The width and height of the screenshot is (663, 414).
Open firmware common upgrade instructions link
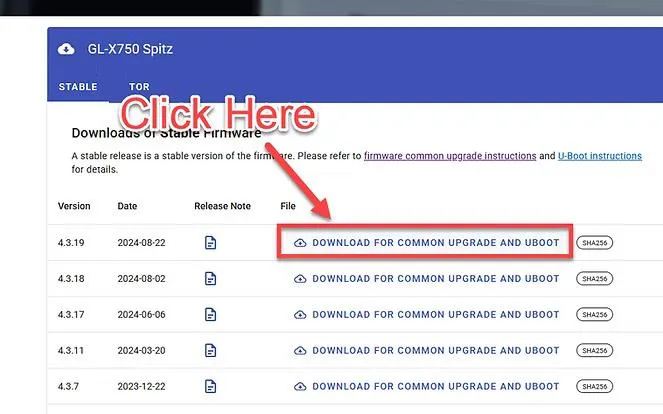point(450,156)
